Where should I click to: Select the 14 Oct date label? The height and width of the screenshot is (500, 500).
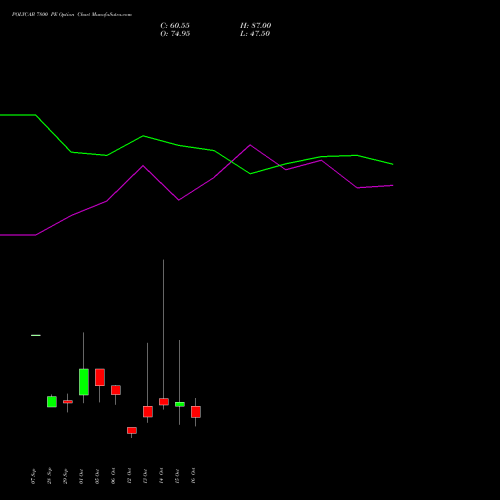[161, 476]
